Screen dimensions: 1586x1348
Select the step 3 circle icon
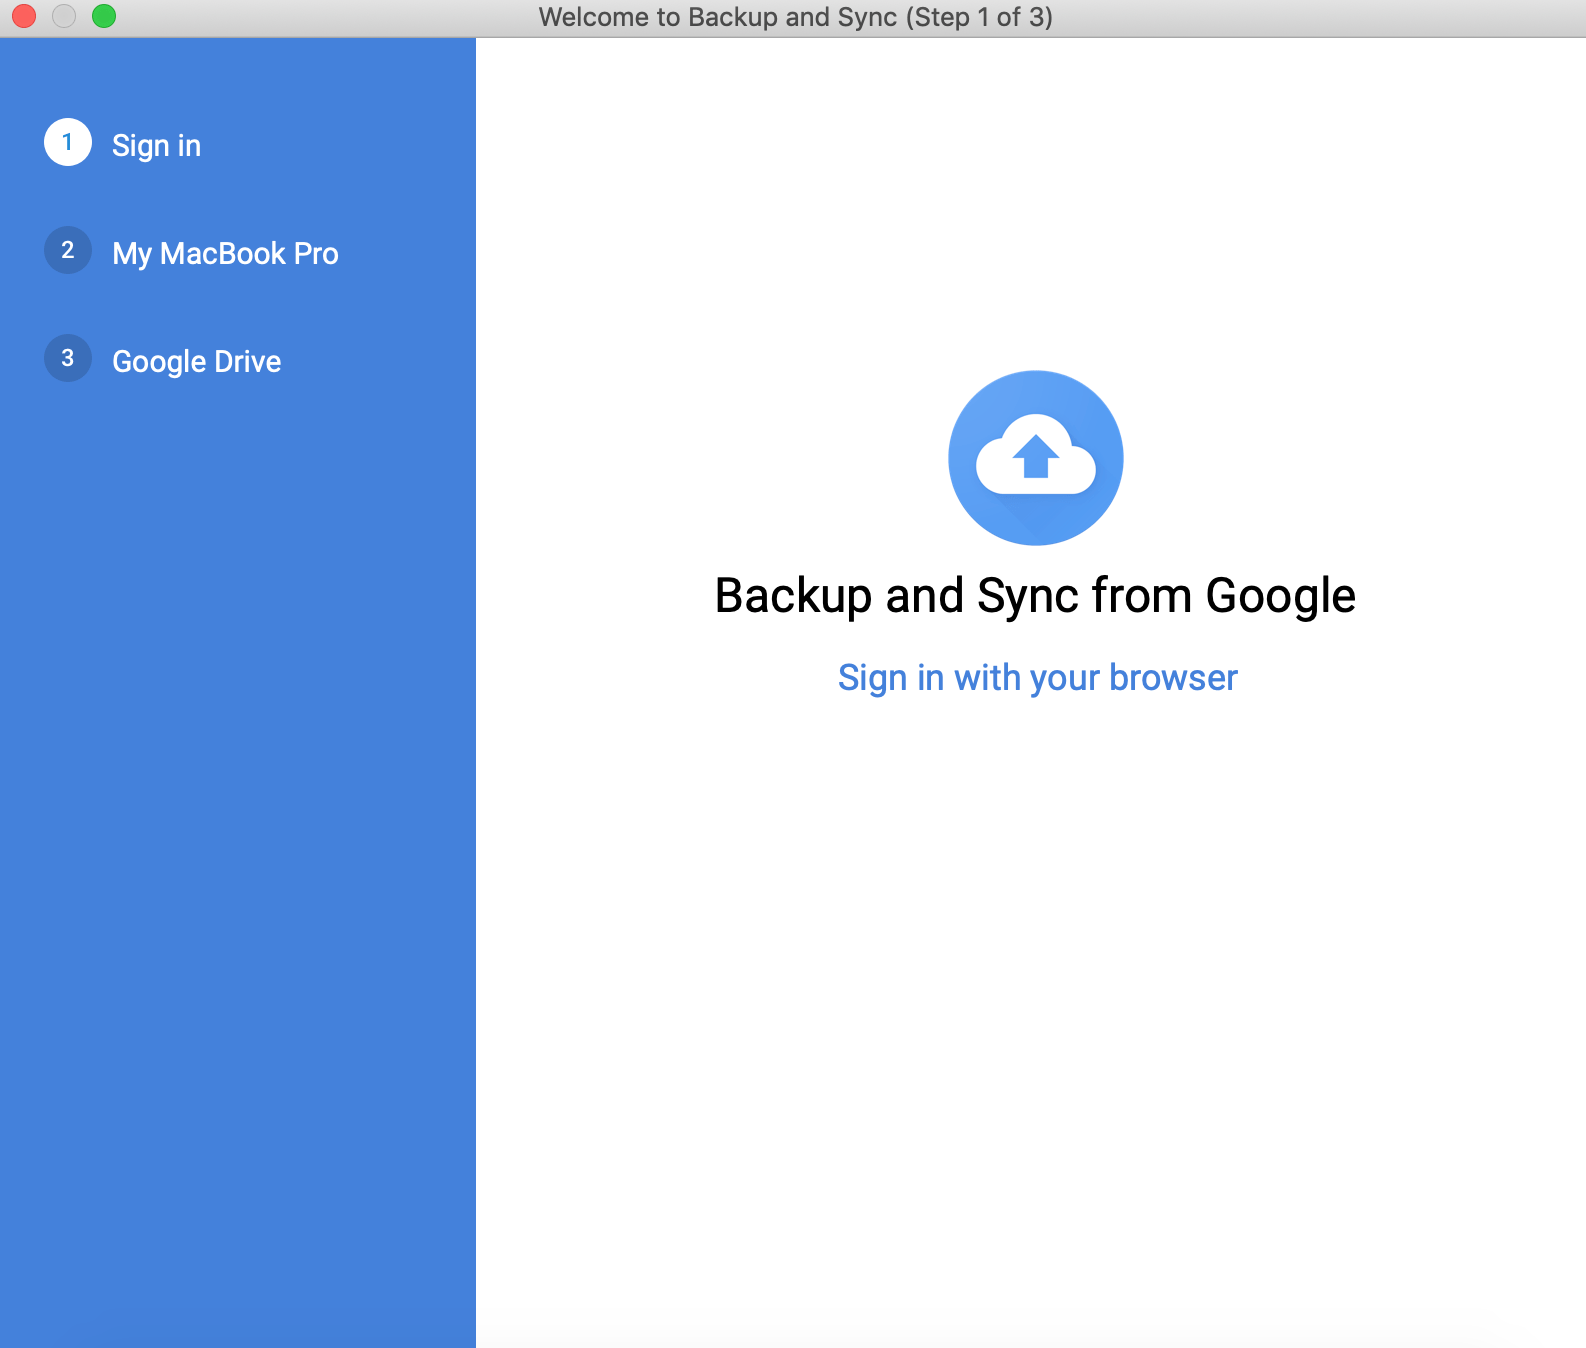68,358
